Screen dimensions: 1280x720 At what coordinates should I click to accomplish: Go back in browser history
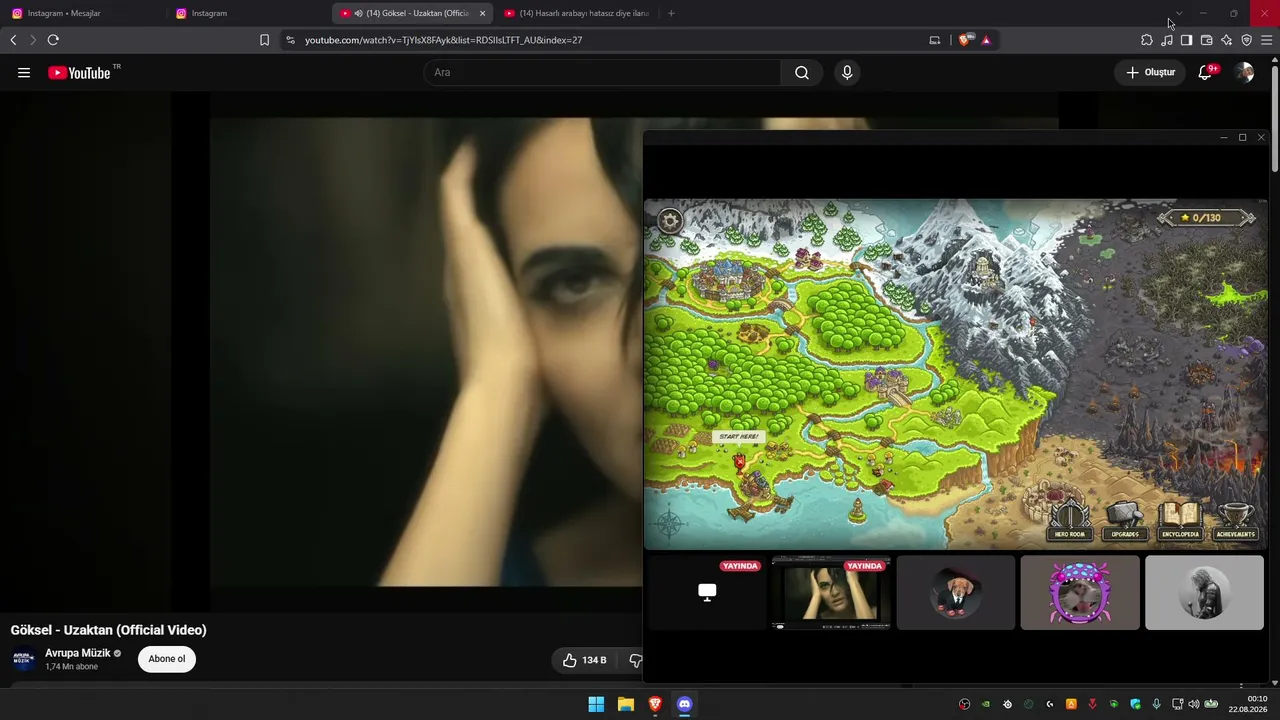pos(13,40)
